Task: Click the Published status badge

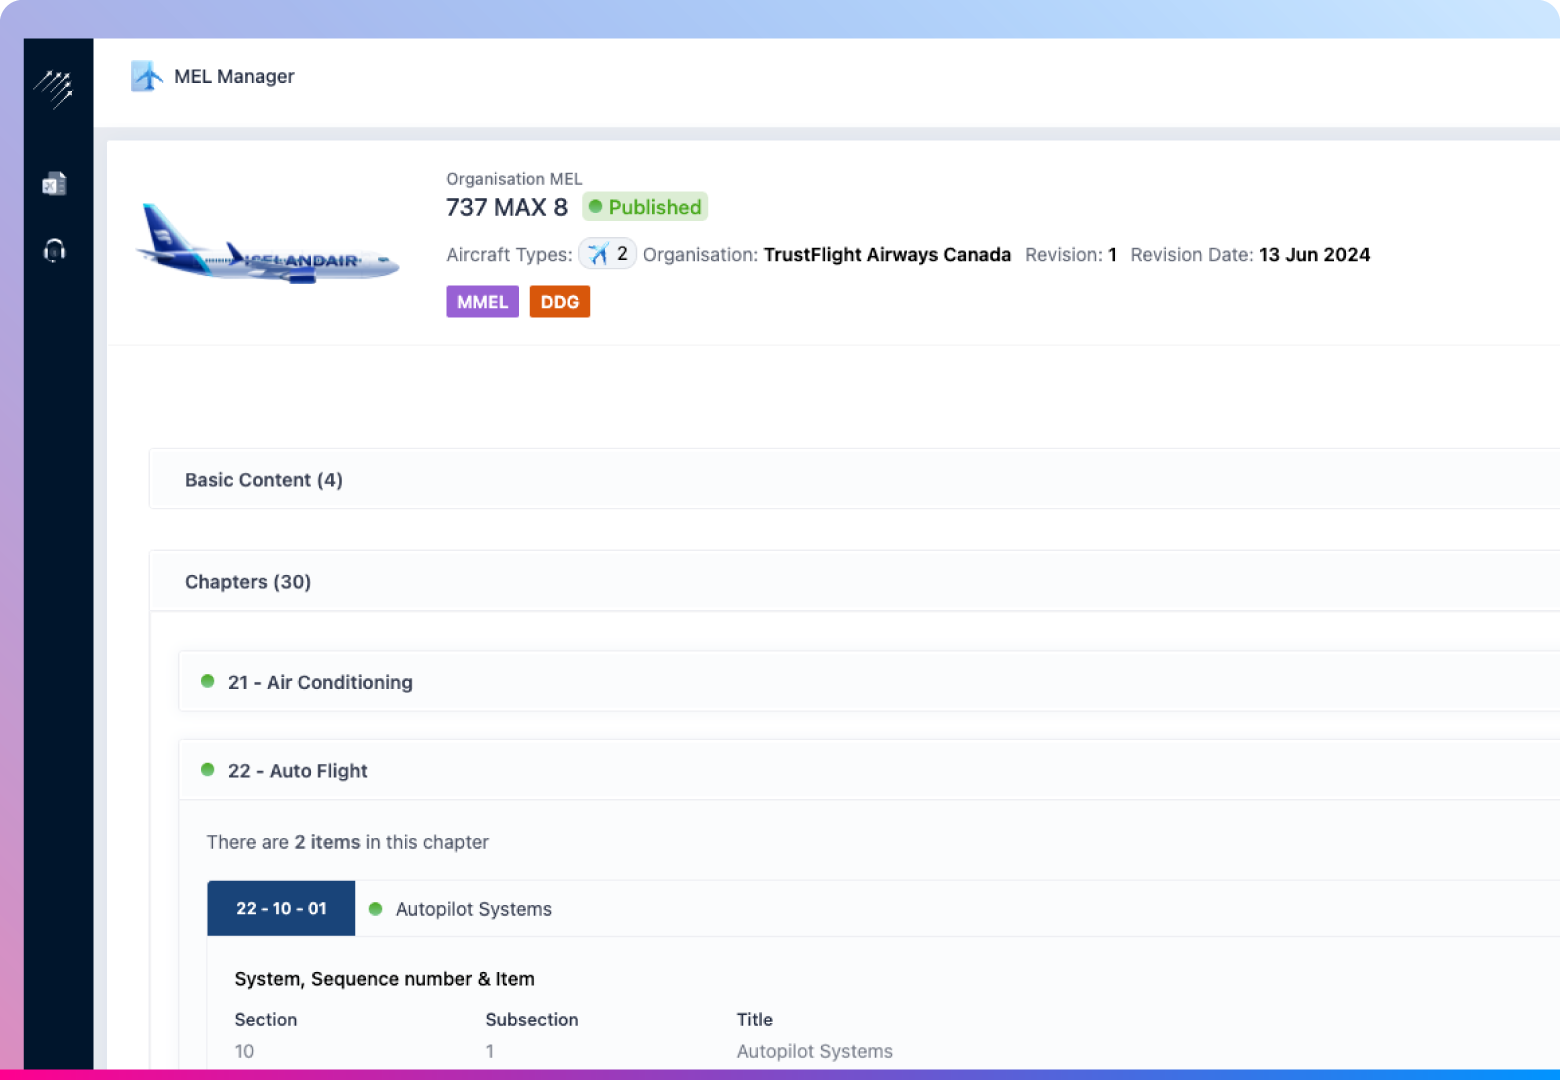Action: [x=645, y=207]
